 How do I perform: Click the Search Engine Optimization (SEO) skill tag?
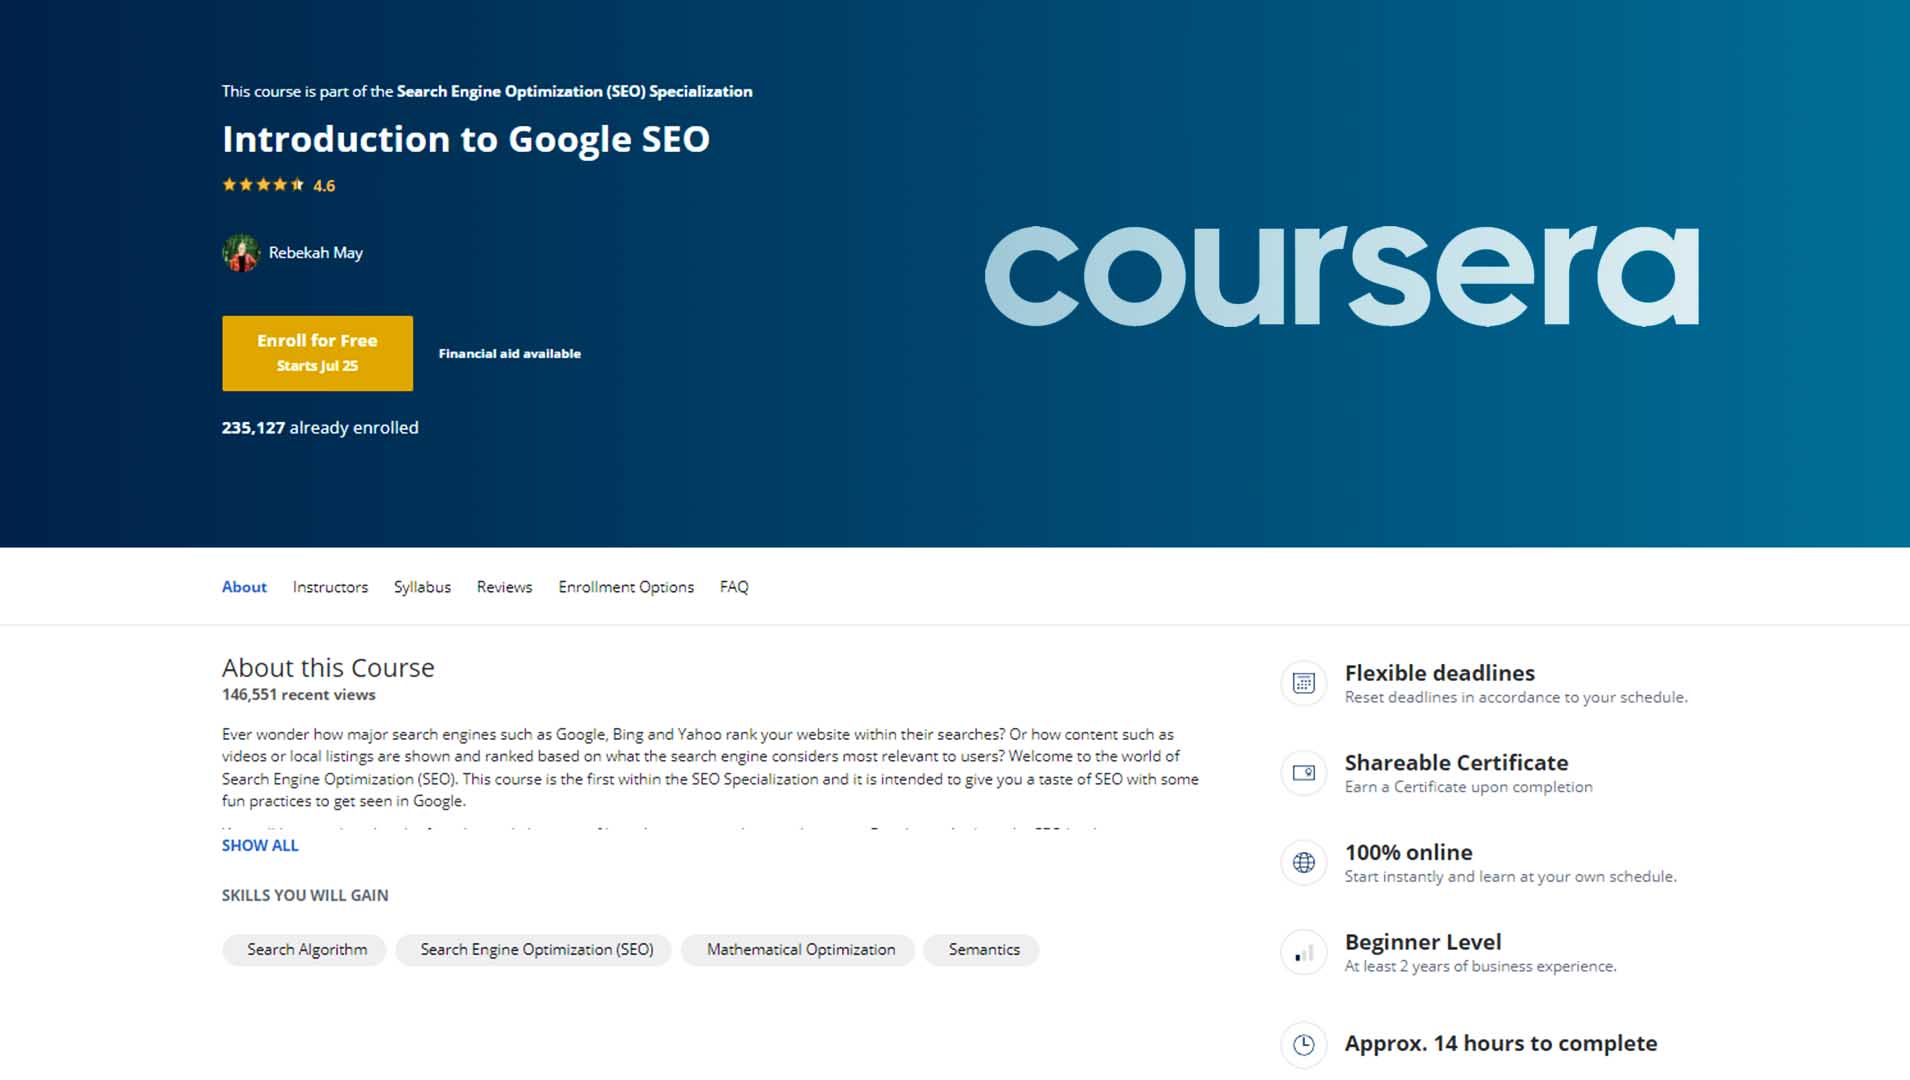(534, 950)
